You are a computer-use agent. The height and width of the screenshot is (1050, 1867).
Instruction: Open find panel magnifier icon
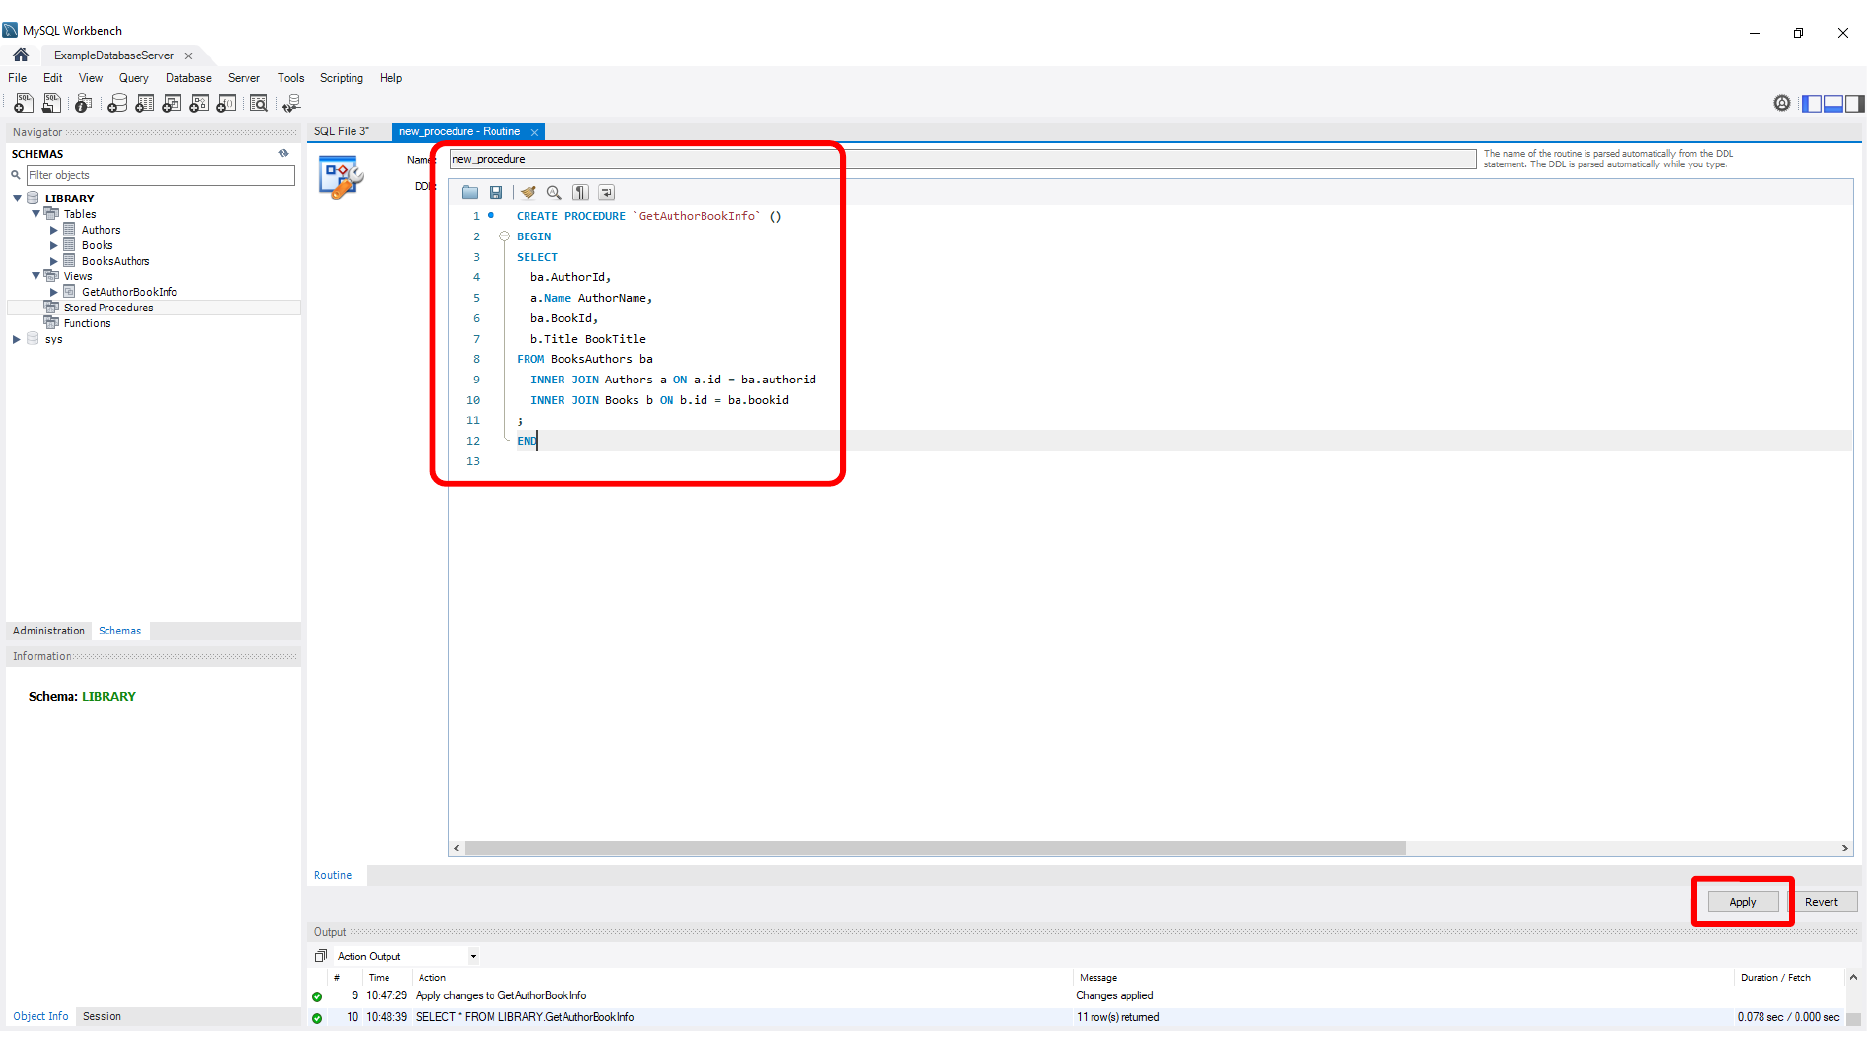554,192
